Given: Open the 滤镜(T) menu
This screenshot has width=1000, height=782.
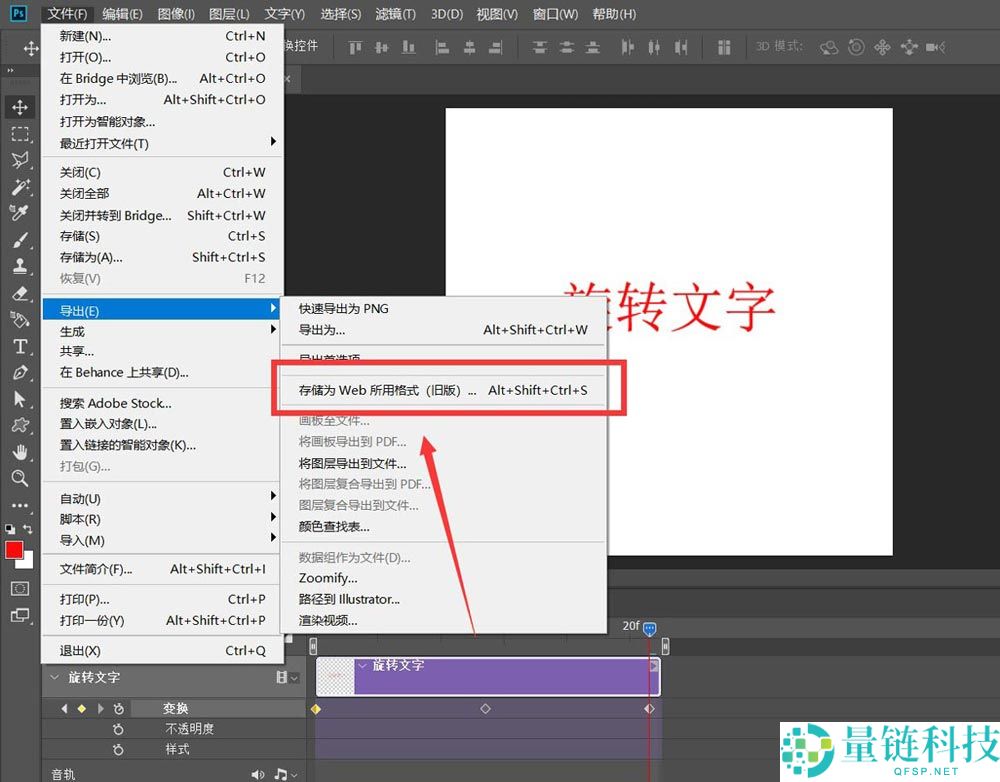Looking at the screenshot, I should point(395,14).
